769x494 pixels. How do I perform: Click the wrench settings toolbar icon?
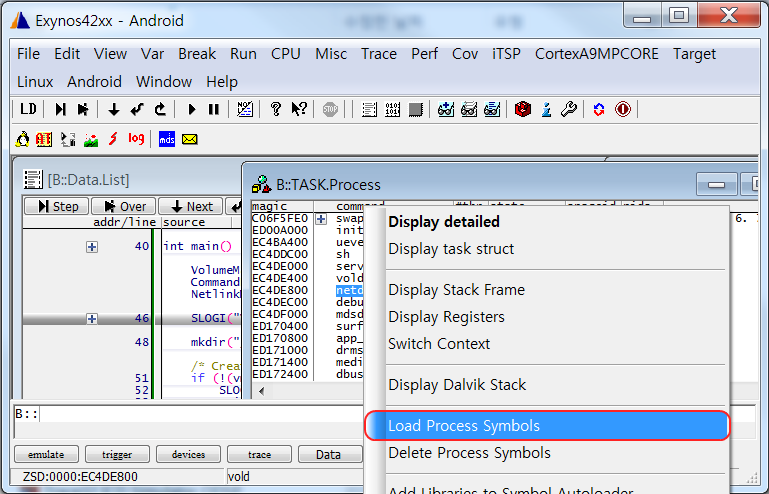569,109
